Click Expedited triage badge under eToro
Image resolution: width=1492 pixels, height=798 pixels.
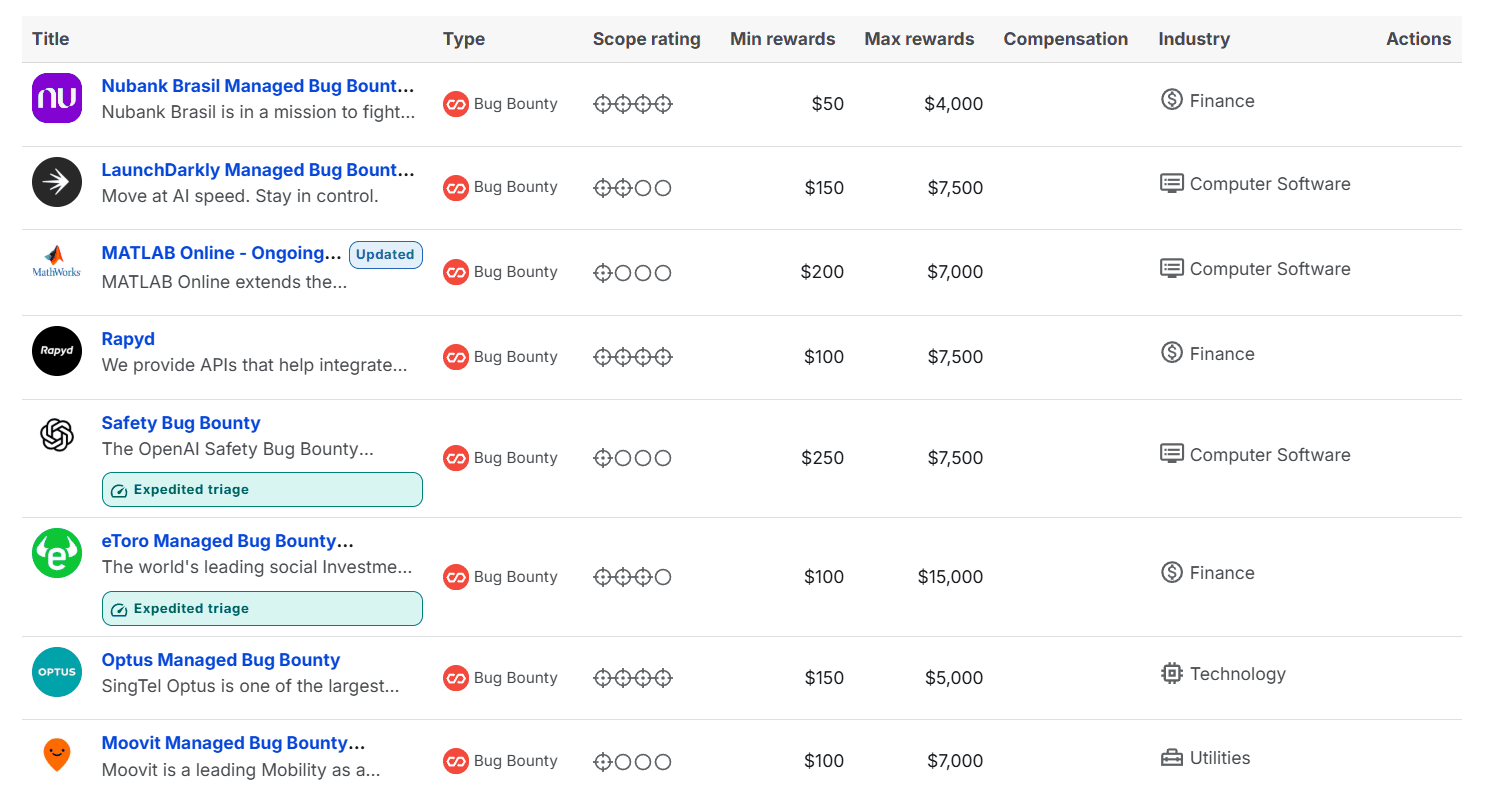click(x=262, y=609)
